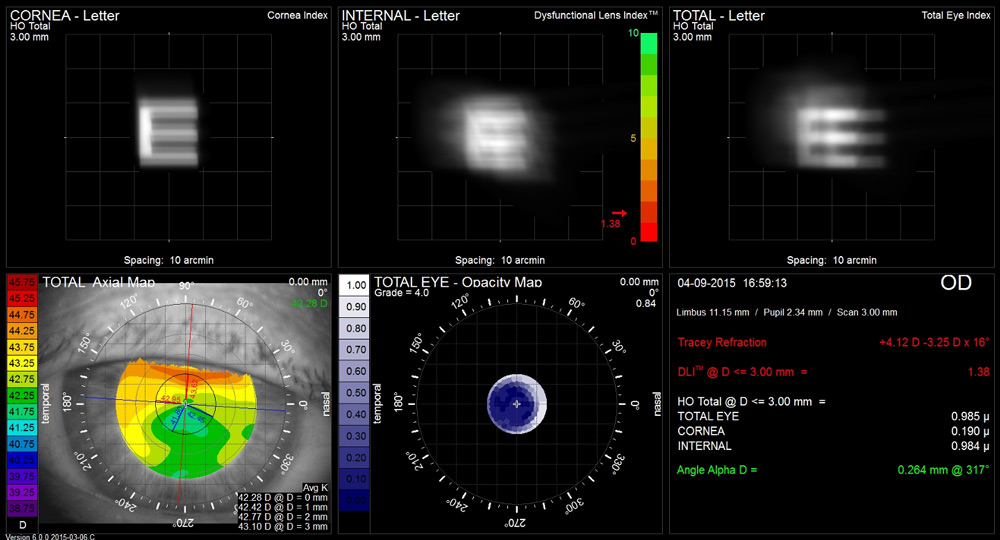
Task: Click the blurred E letter in CORNEA panel
Action: click(x=168, y=135)
